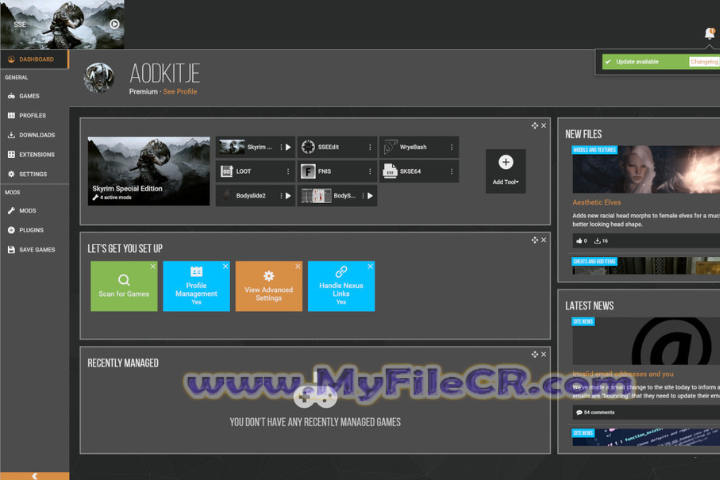Dismiss the Scan for Games tile

pos(153,266)
